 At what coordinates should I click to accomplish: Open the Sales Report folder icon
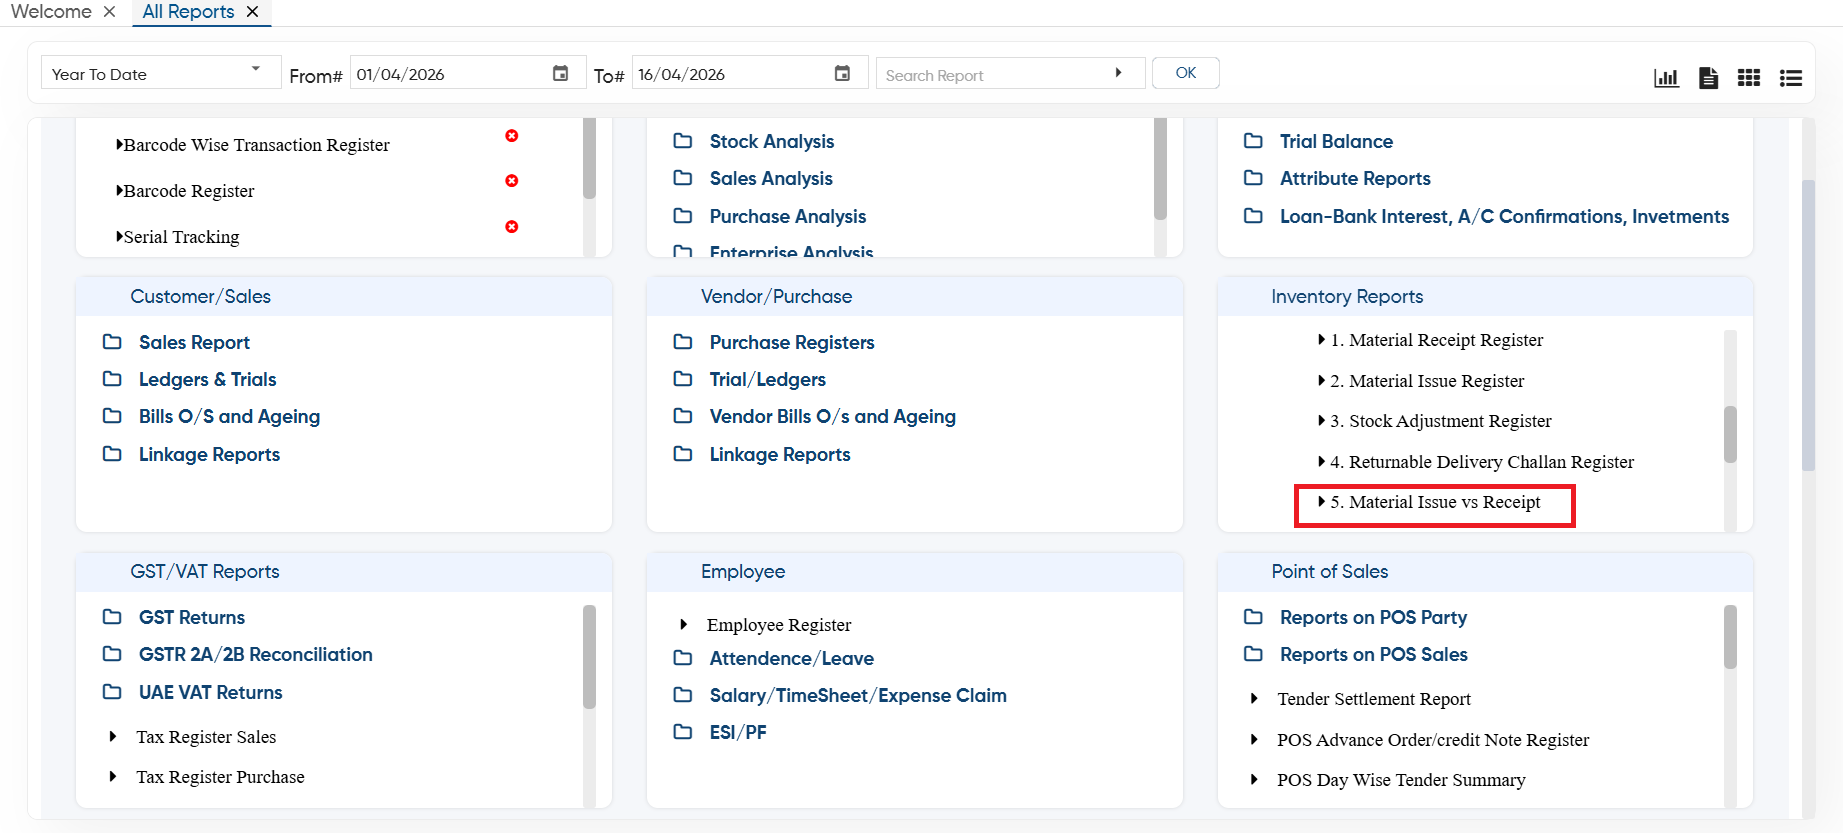click(x=112, y=342)
